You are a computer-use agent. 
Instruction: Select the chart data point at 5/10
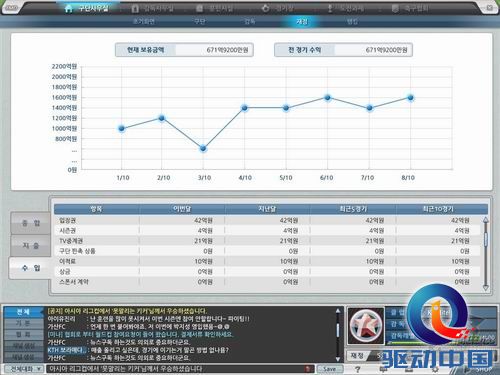[286, 108]
